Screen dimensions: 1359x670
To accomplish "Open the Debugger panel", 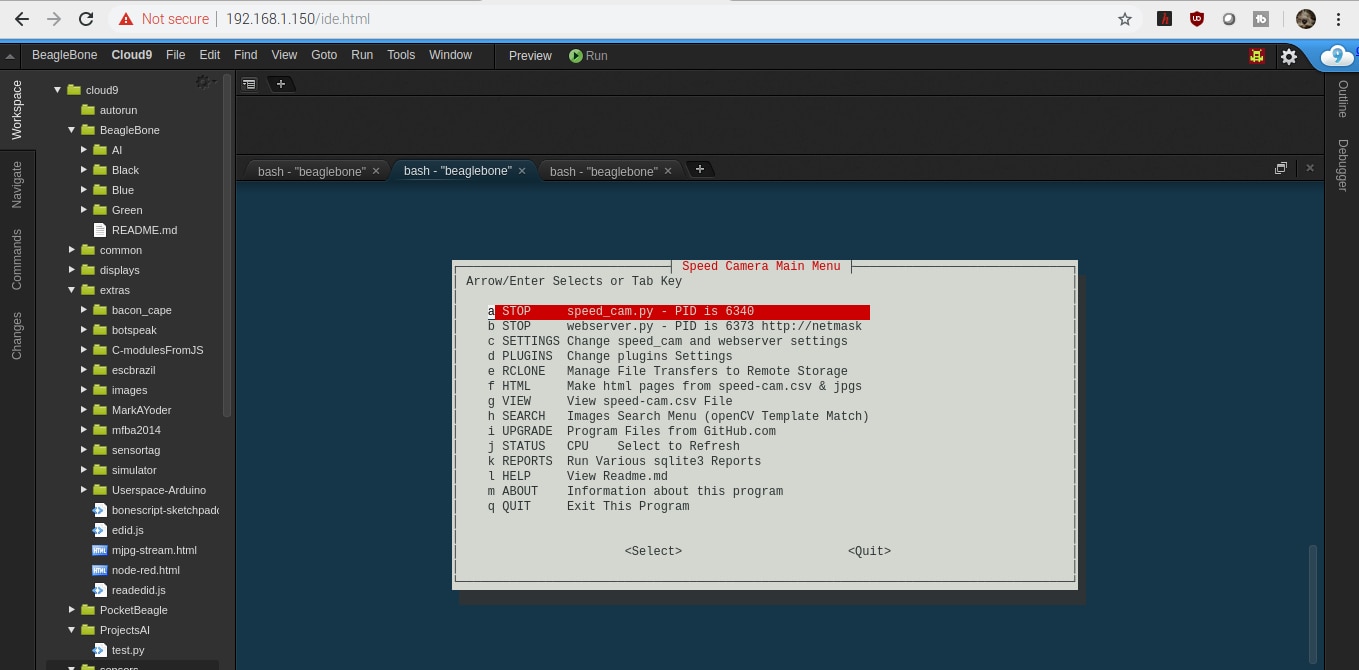I will pos(1343,165).
